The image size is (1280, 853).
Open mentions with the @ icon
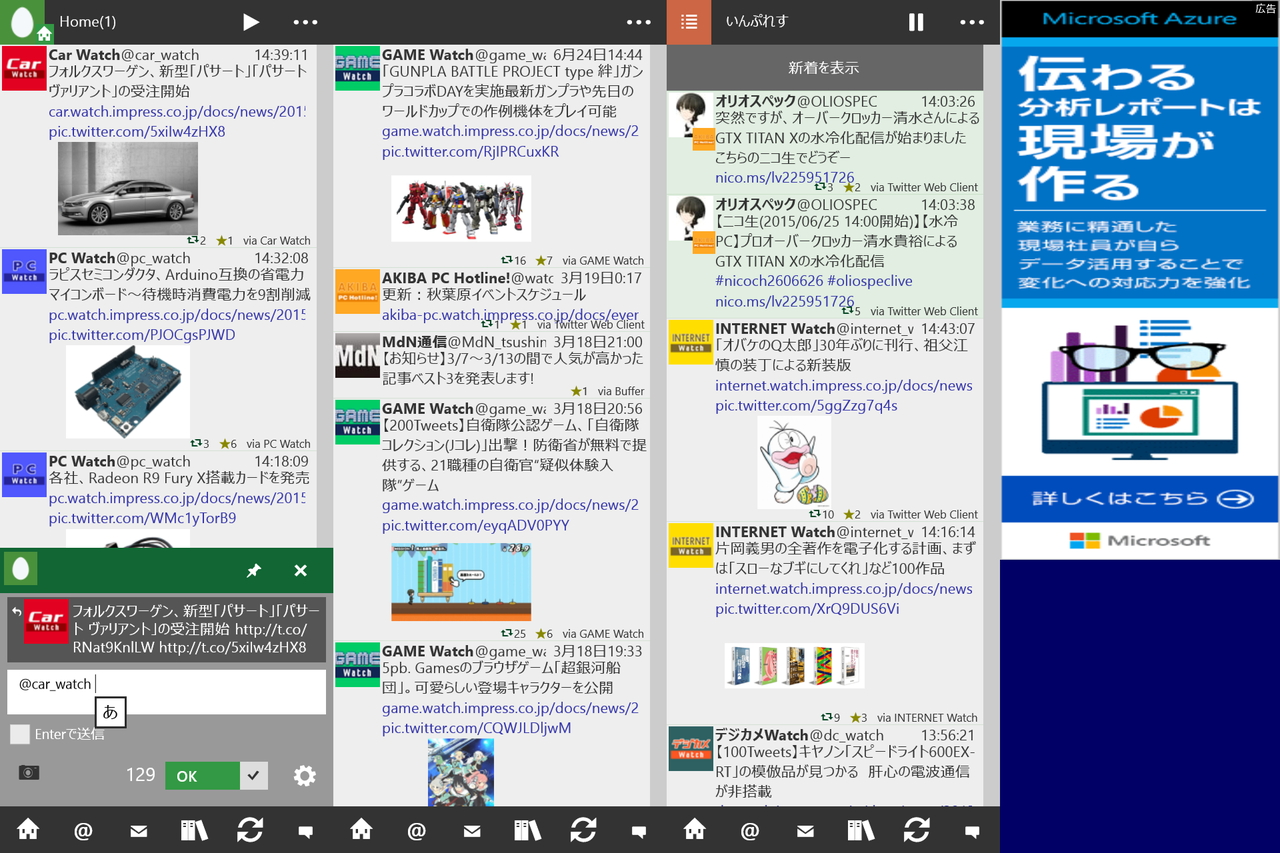click(83, 829)
